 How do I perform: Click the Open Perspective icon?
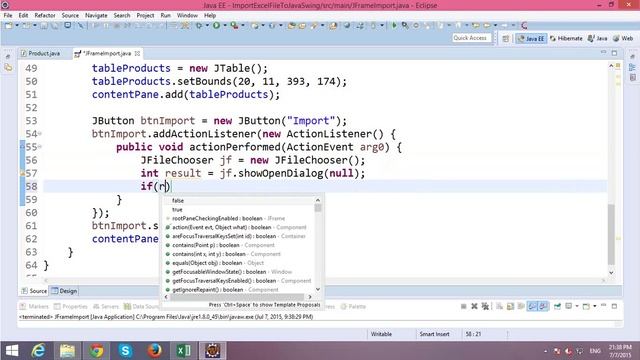pyautogui.click(x=506, y=38)
